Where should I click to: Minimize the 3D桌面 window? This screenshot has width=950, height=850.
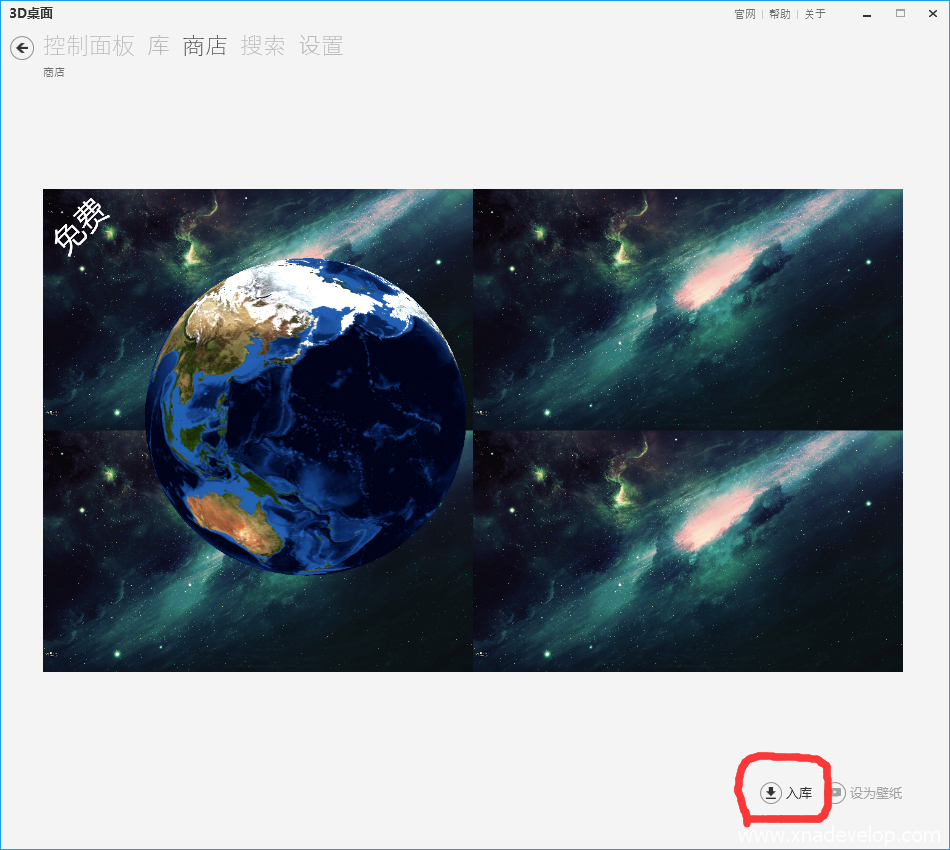click(866, 14)
